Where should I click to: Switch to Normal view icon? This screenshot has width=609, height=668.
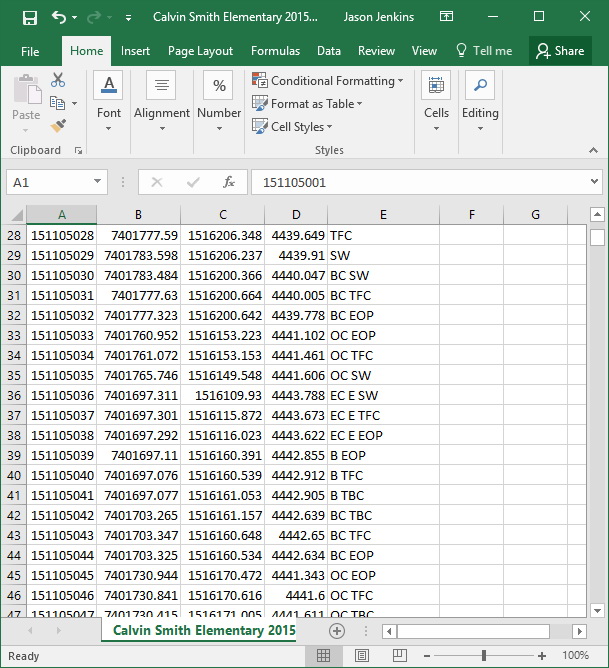pyautogui.click(x=323, y=656)
